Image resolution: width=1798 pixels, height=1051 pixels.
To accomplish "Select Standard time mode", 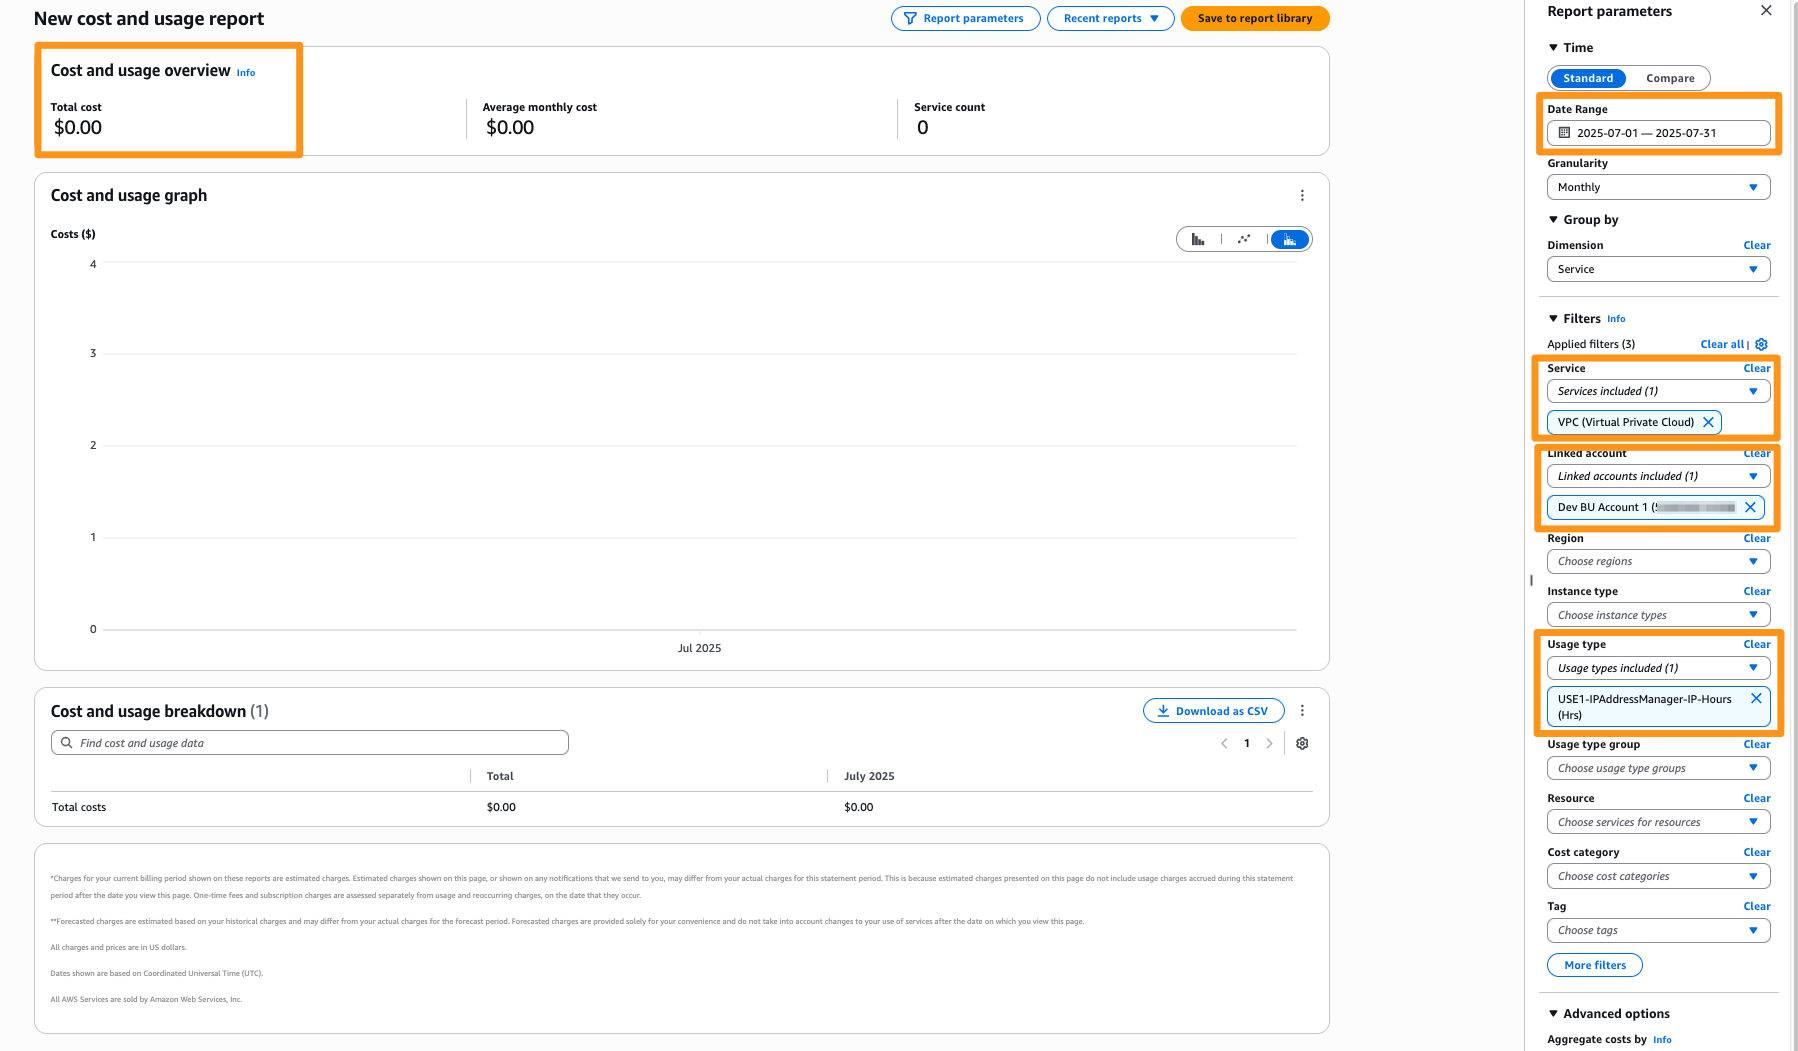I will point(1587,78).
